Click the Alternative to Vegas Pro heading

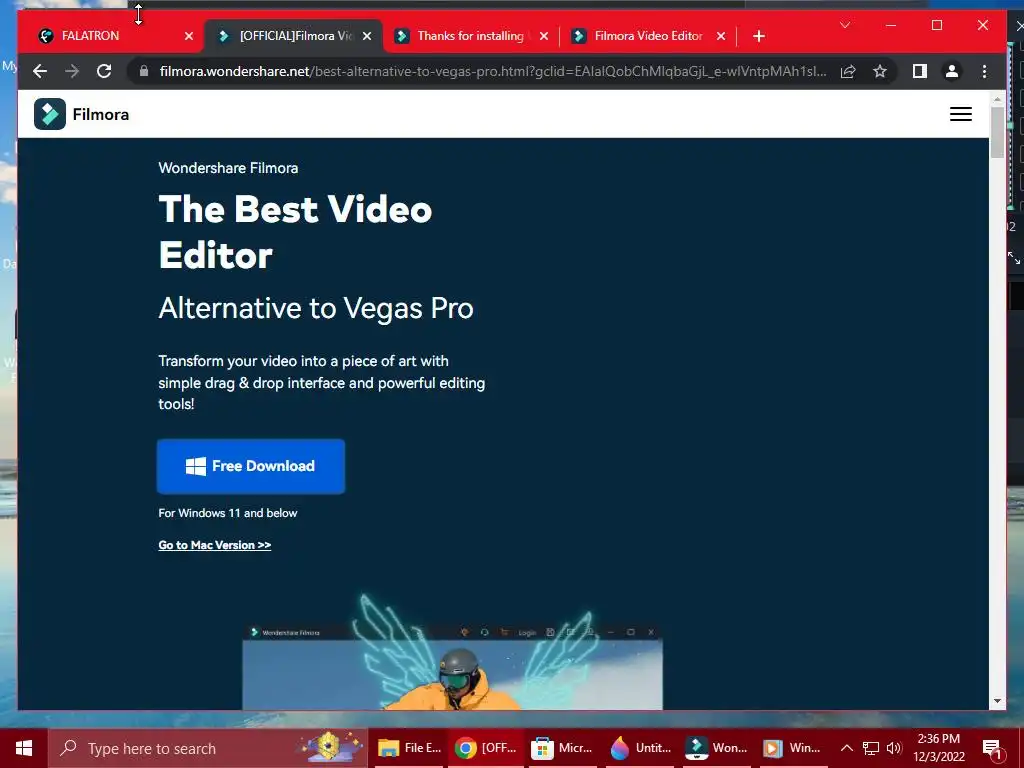316,308
